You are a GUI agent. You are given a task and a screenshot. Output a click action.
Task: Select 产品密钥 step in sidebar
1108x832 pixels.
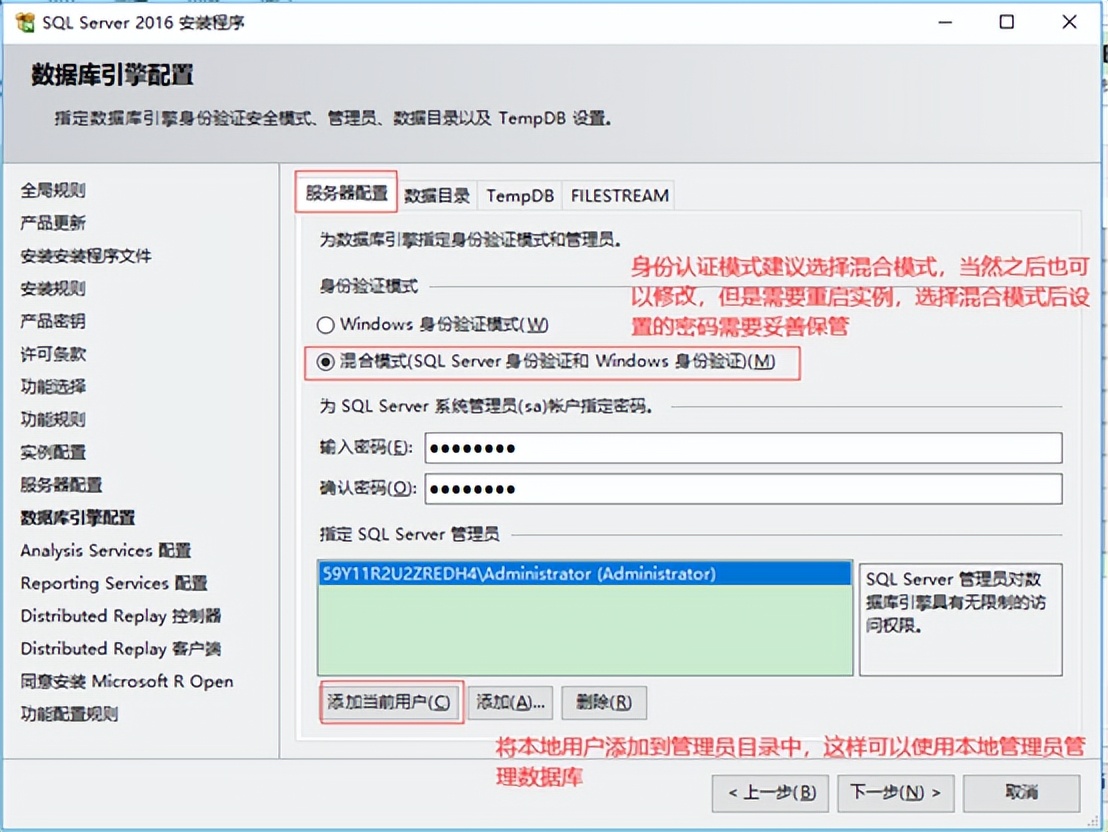[x=53, y=321]
